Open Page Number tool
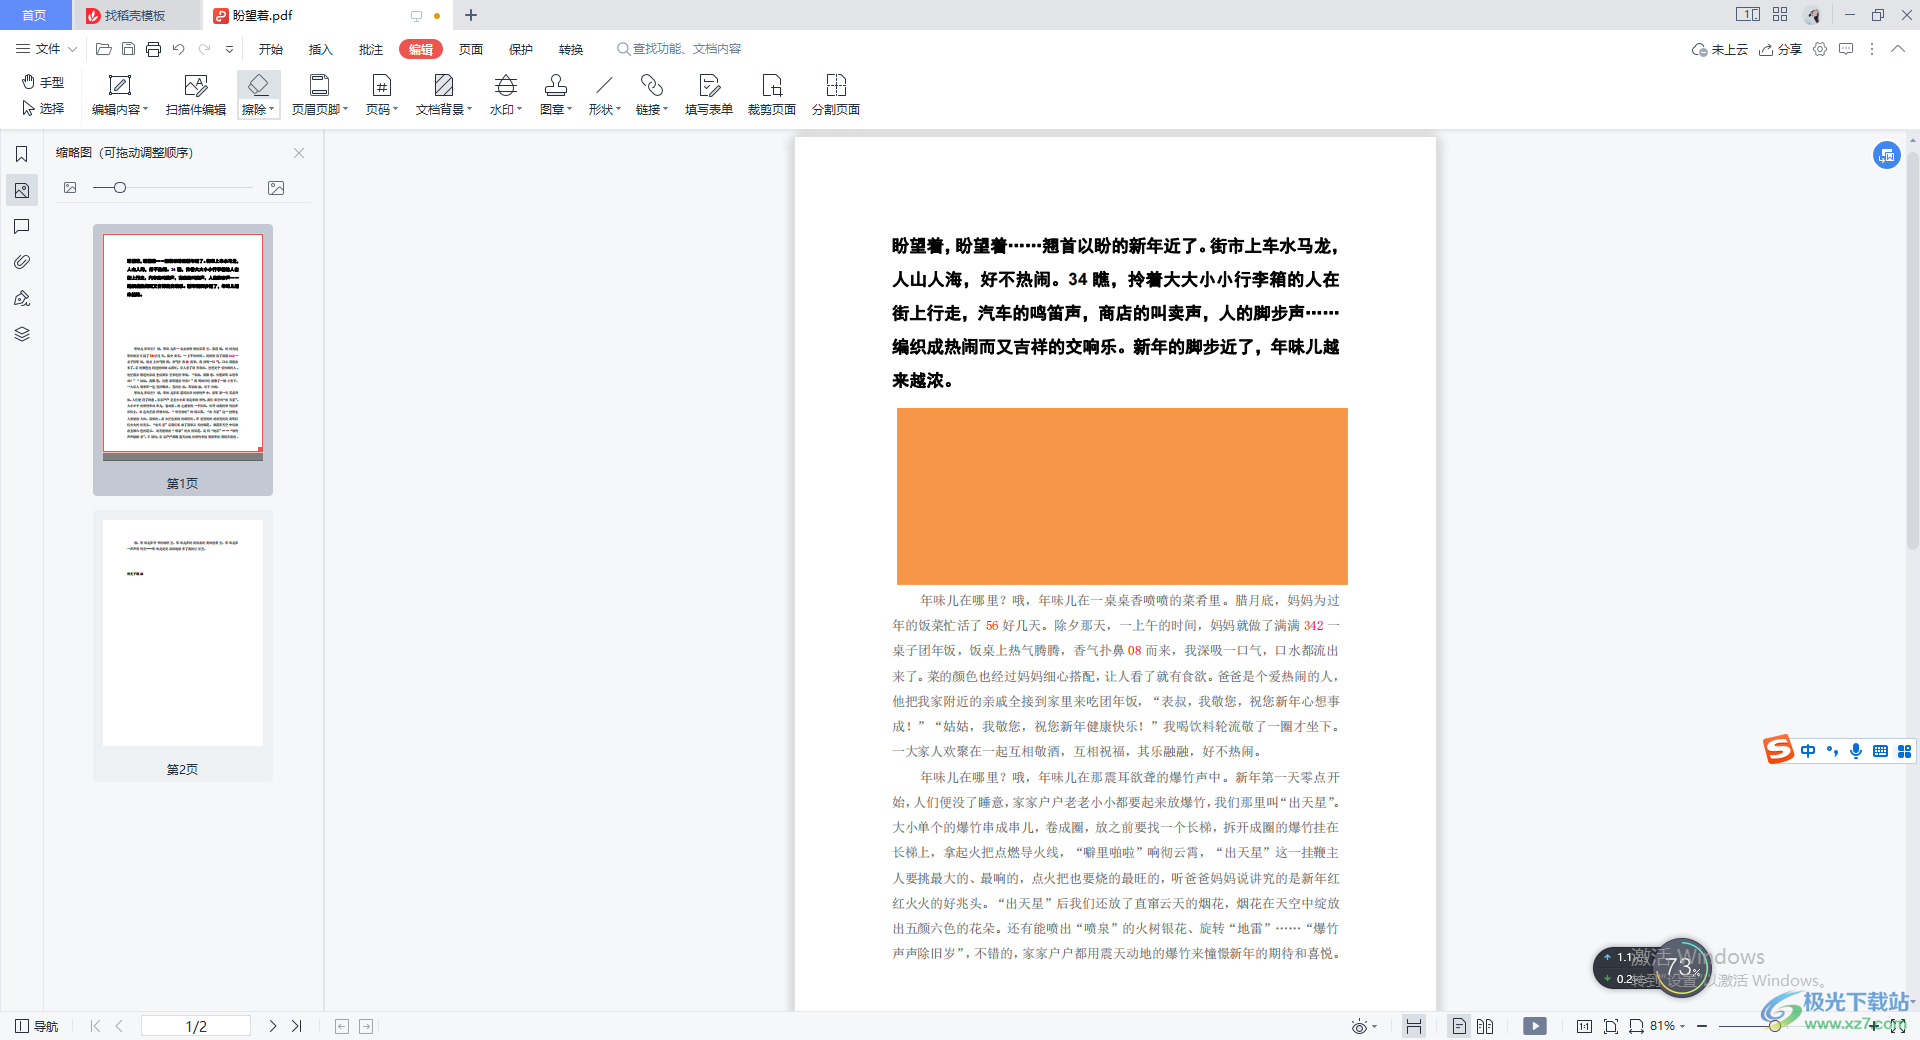This screenshot has width=1920, height=1040. pyautogui.click(x=381, y=95)
